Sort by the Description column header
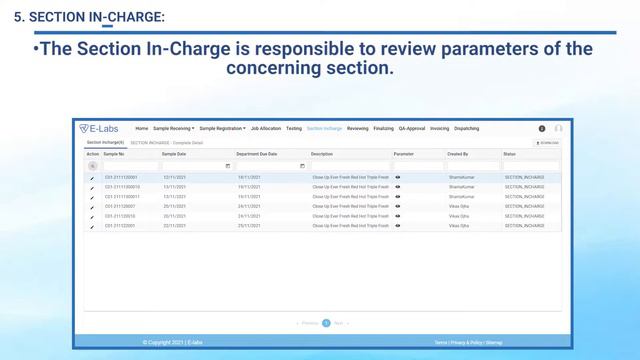The width and height of the screenshot is (640, 360). (x=322, y=154)
